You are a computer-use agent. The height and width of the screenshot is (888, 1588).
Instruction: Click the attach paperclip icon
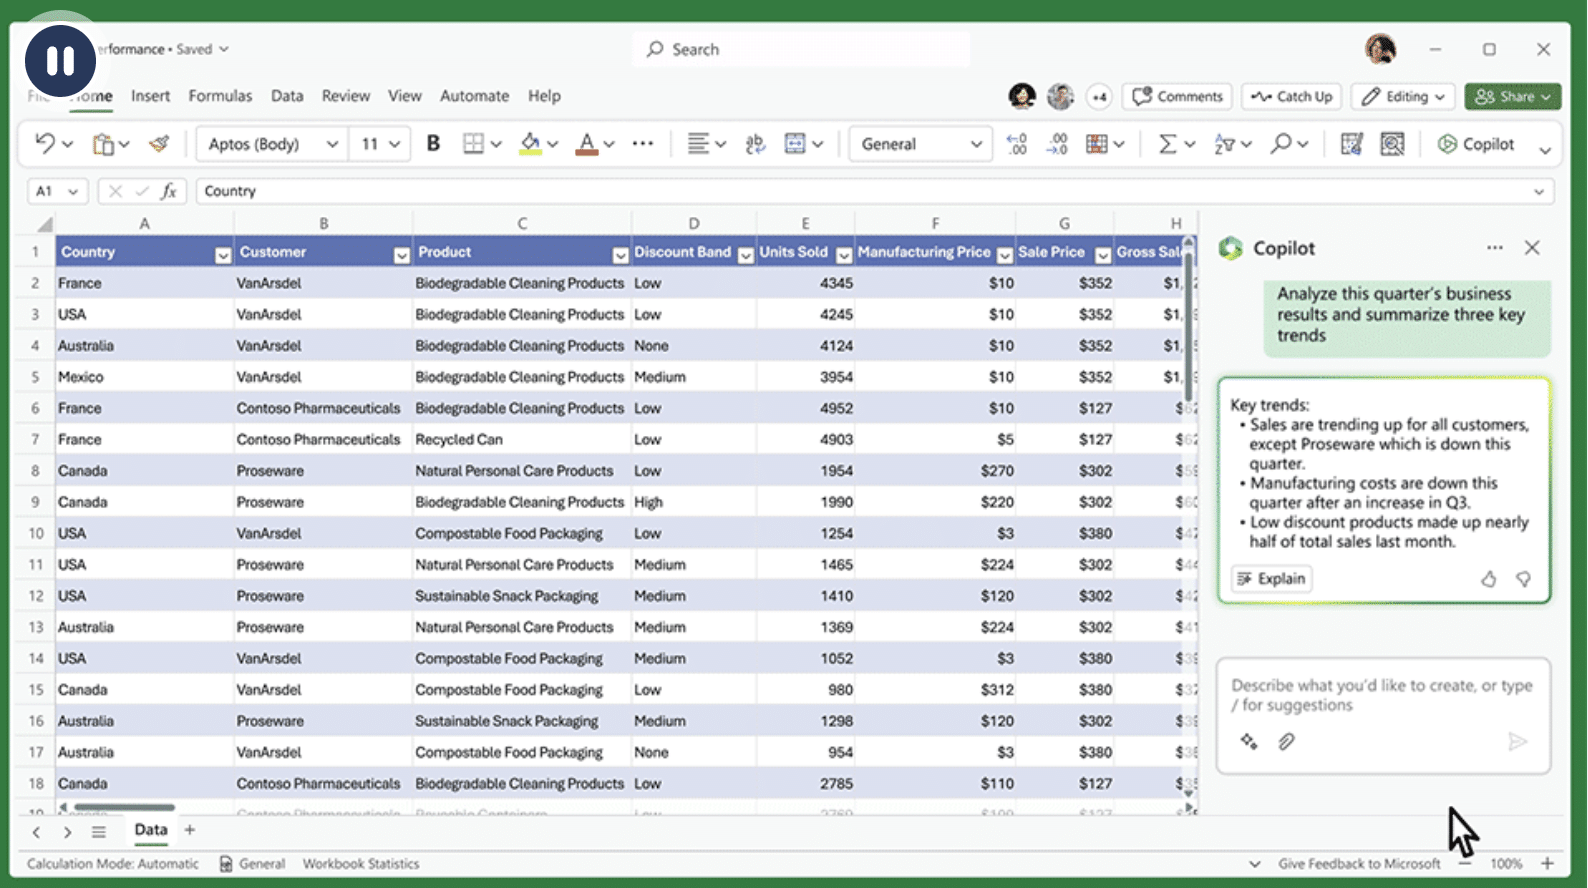pyautogui.click(x=1287, y=741)
